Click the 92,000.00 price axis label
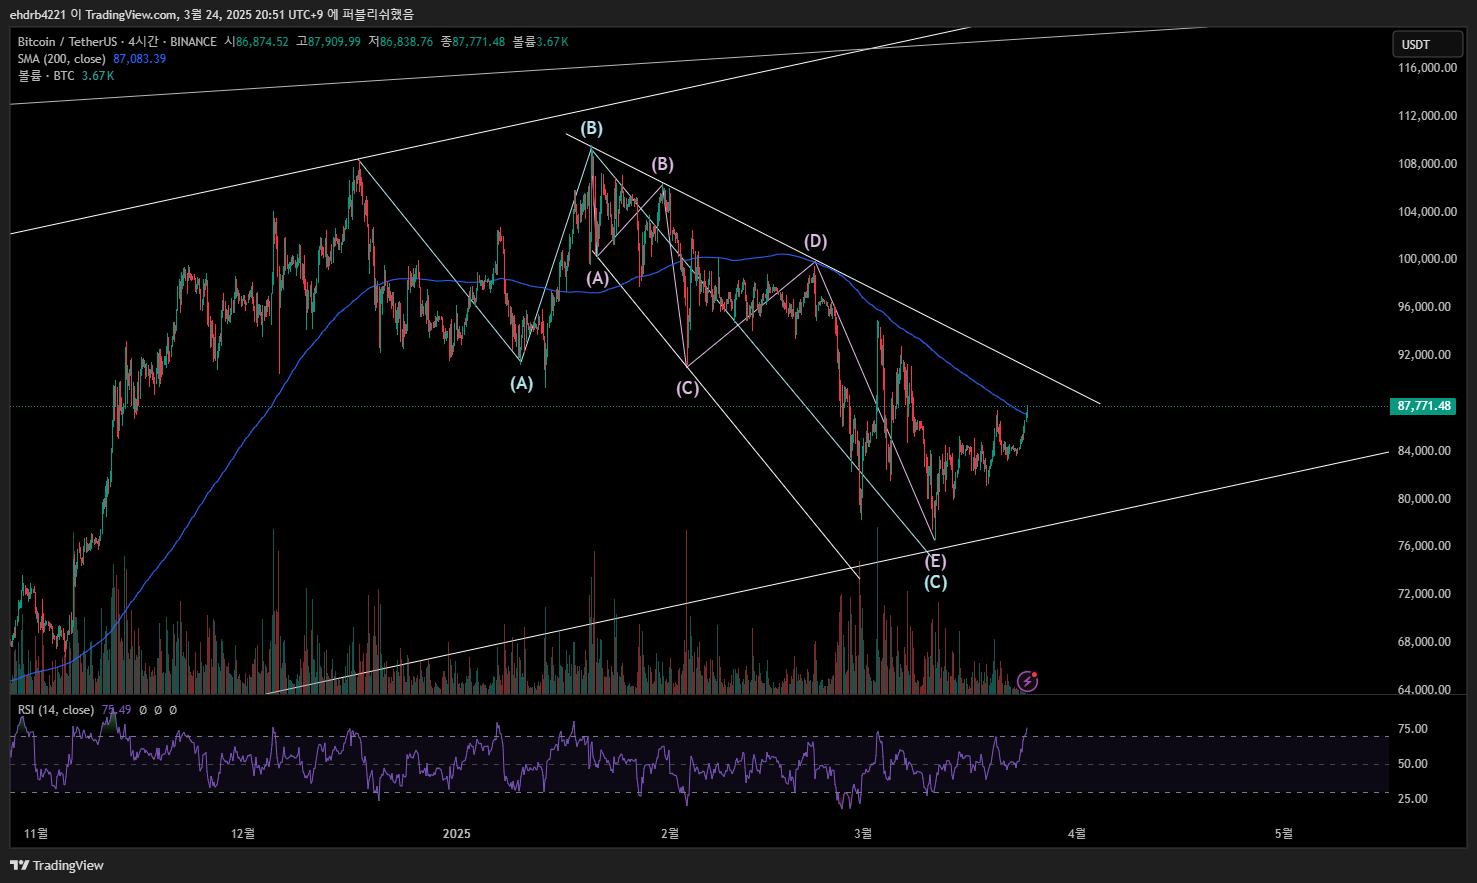This screenshot has width=1477, height=883. point(1424,355)
